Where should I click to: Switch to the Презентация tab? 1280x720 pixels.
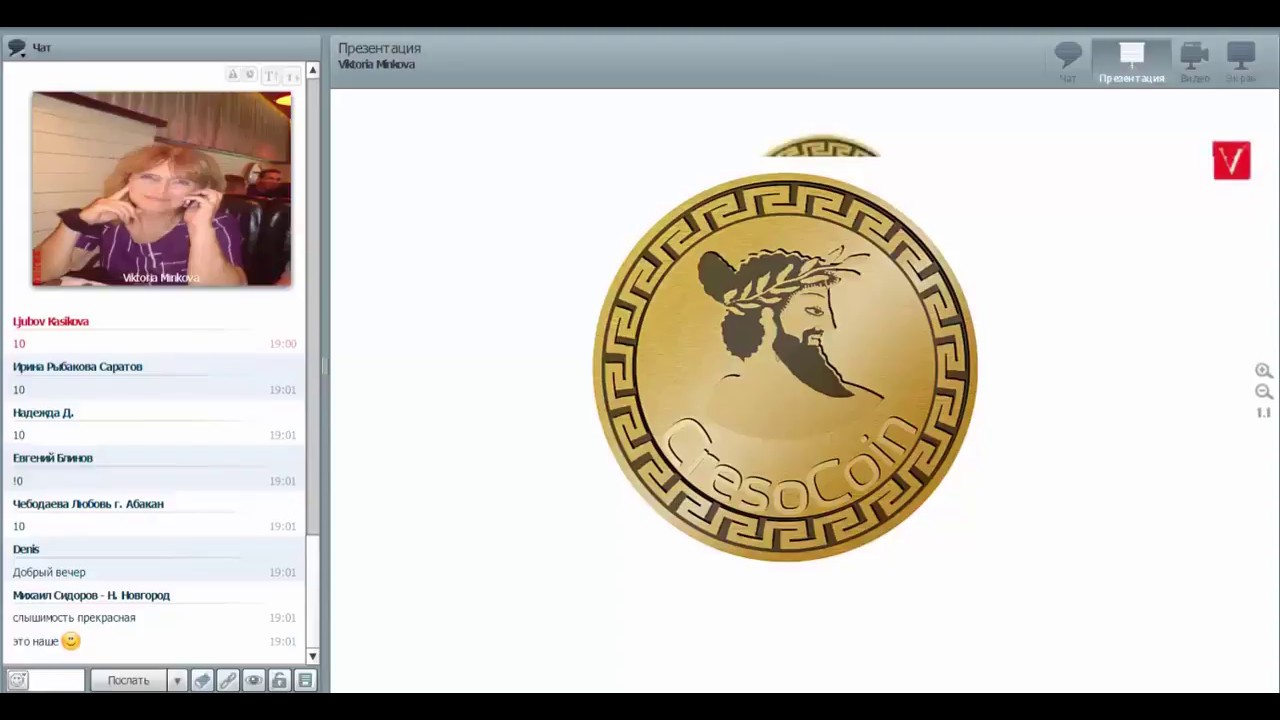tap(1131, 62)
